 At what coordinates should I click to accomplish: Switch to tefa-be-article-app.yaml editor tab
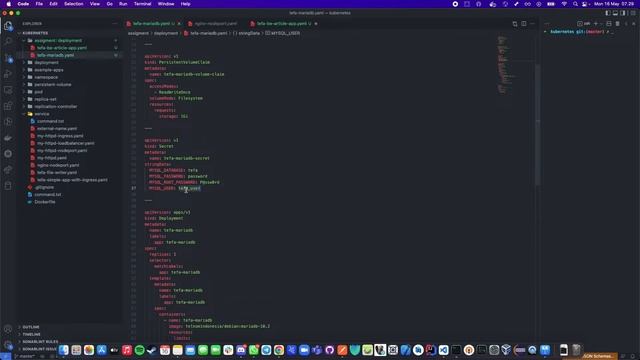[282, 24]
